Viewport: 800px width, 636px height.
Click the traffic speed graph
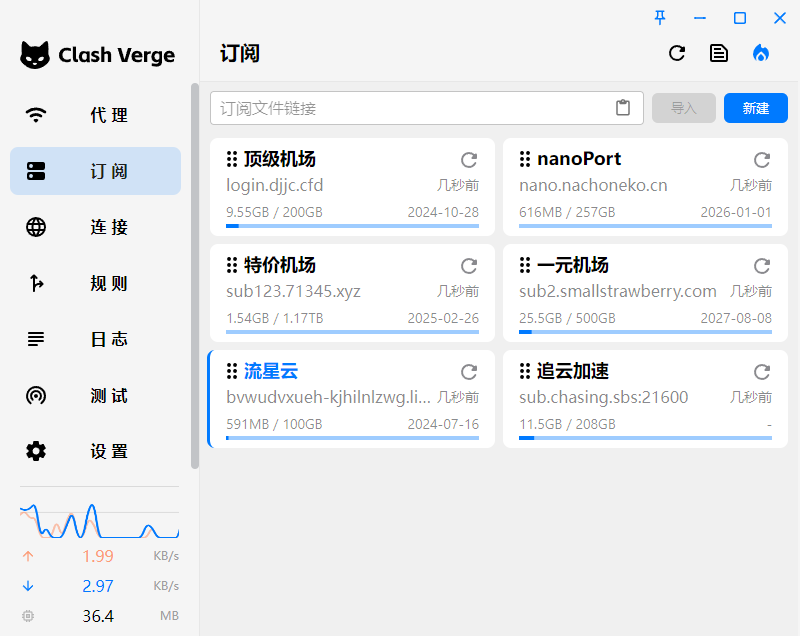[x=99, y=520]
